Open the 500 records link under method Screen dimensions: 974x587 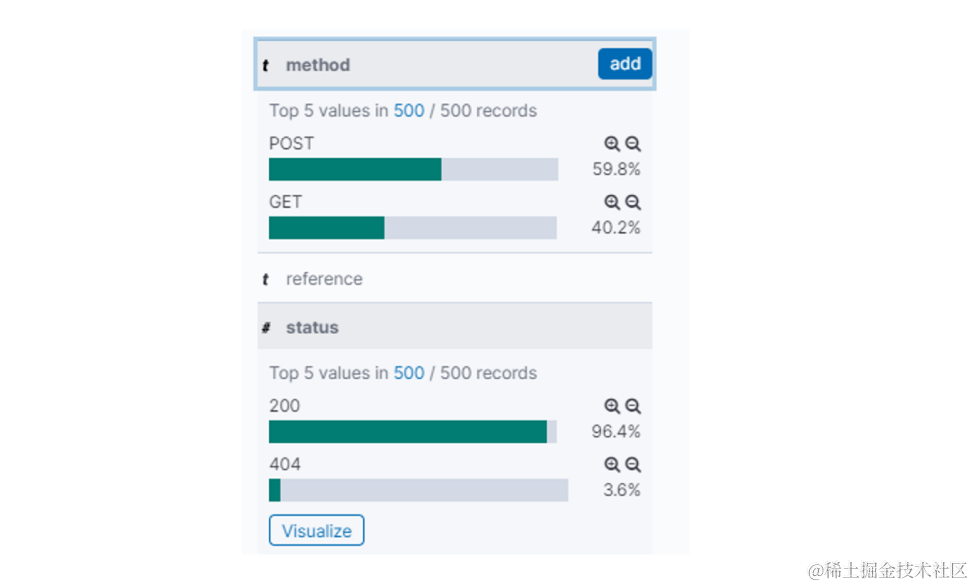point(409,111)
